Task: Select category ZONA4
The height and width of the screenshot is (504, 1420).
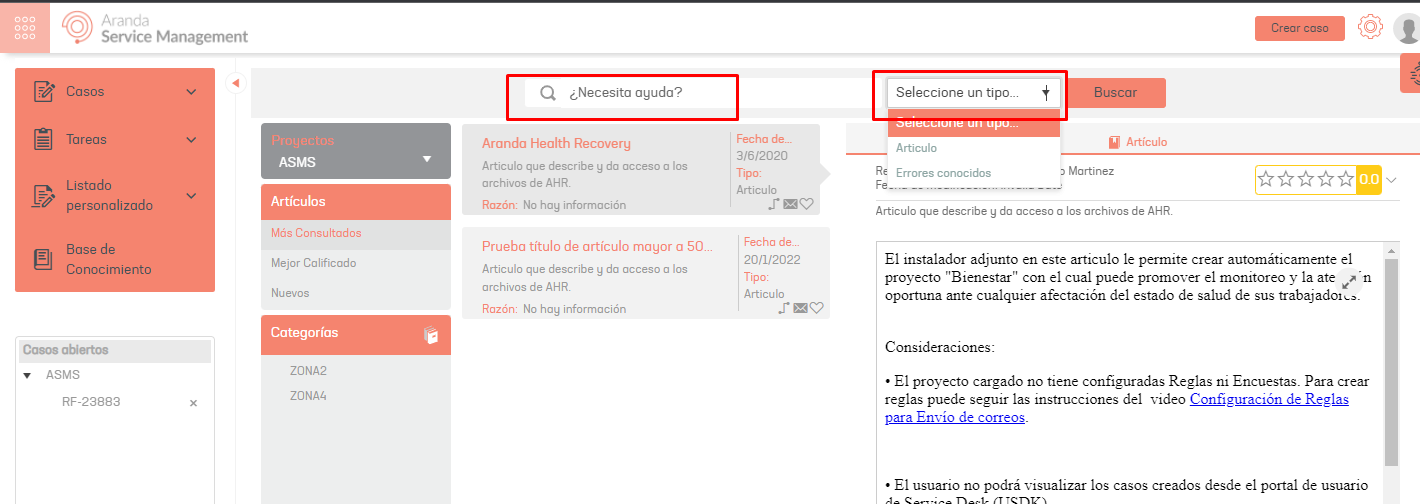Action: pos(308,396)
